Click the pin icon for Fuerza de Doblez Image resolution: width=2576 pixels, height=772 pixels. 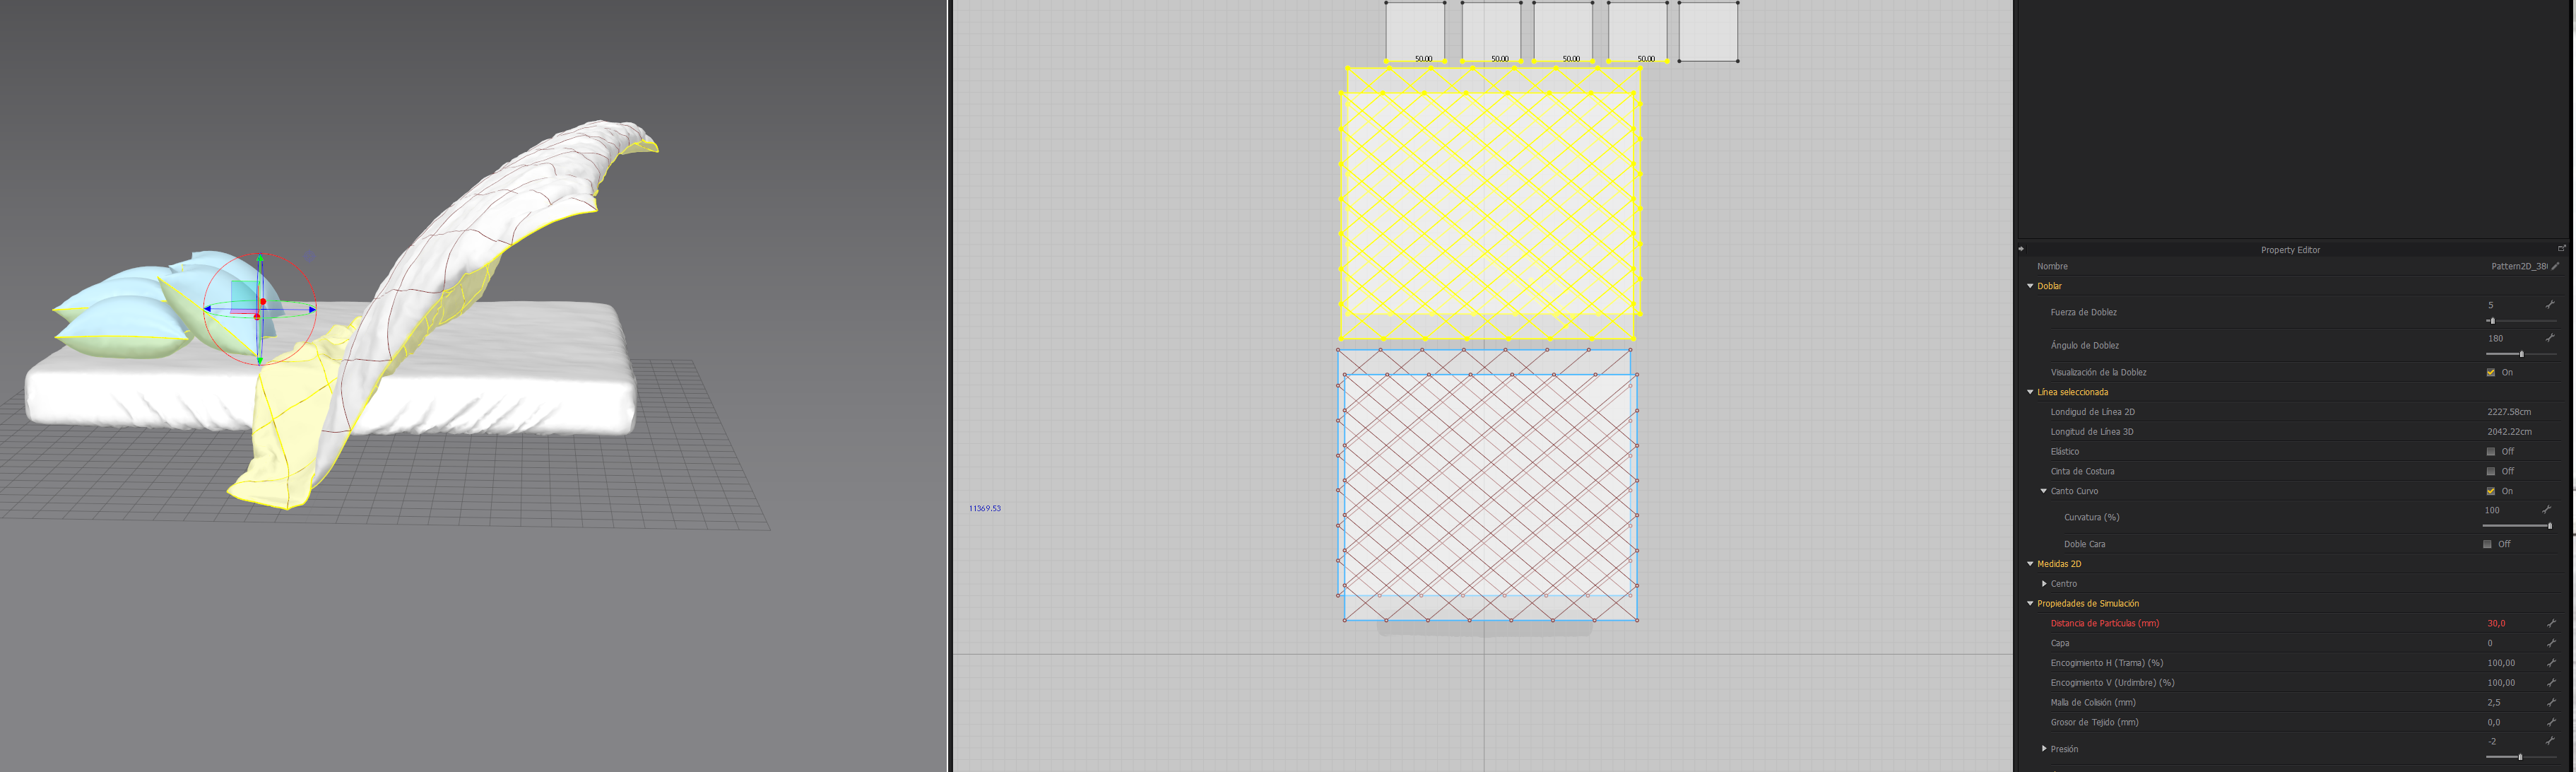pos(2549,304)
